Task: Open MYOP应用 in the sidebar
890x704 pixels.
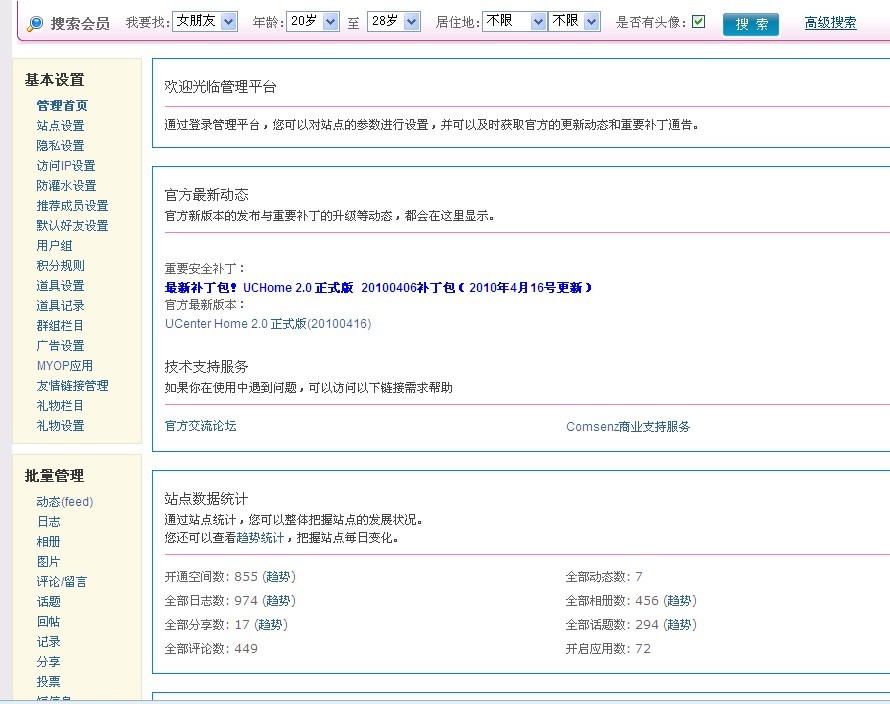Action: point(65,366)
